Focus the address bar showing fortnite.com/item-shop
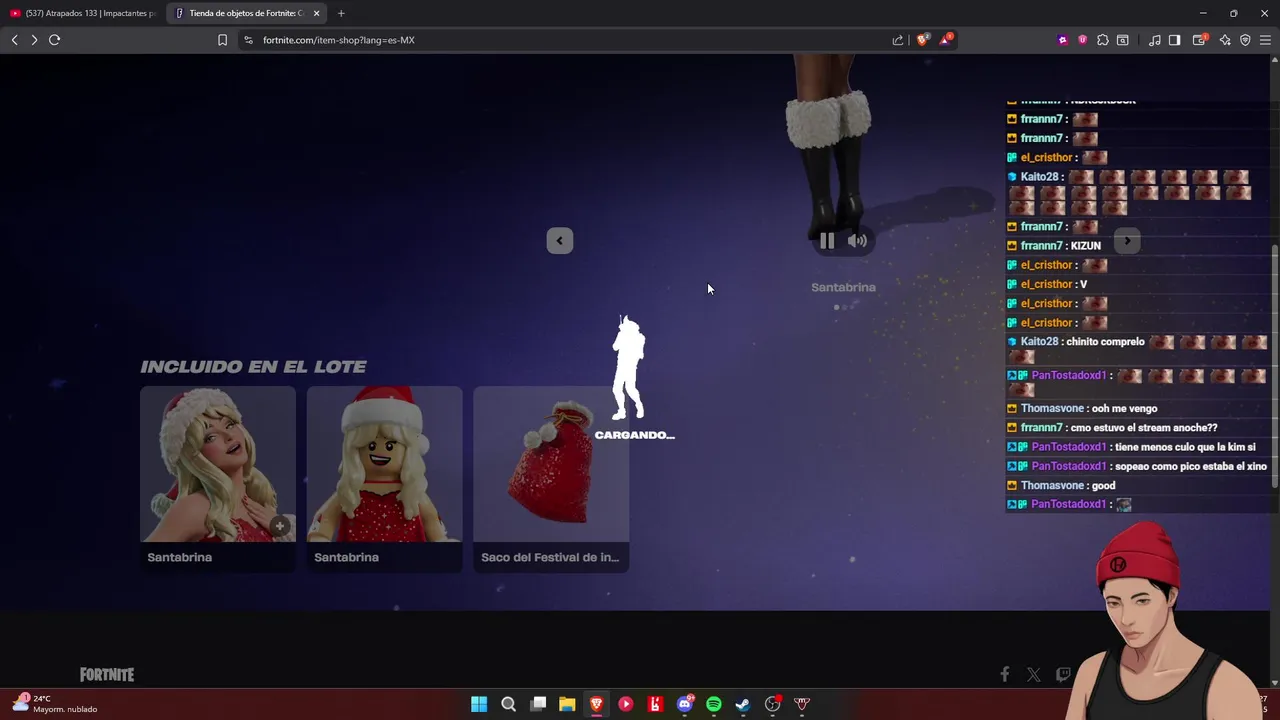The image size is (1280, 720). pyautogui.click(x=570, y=40)
